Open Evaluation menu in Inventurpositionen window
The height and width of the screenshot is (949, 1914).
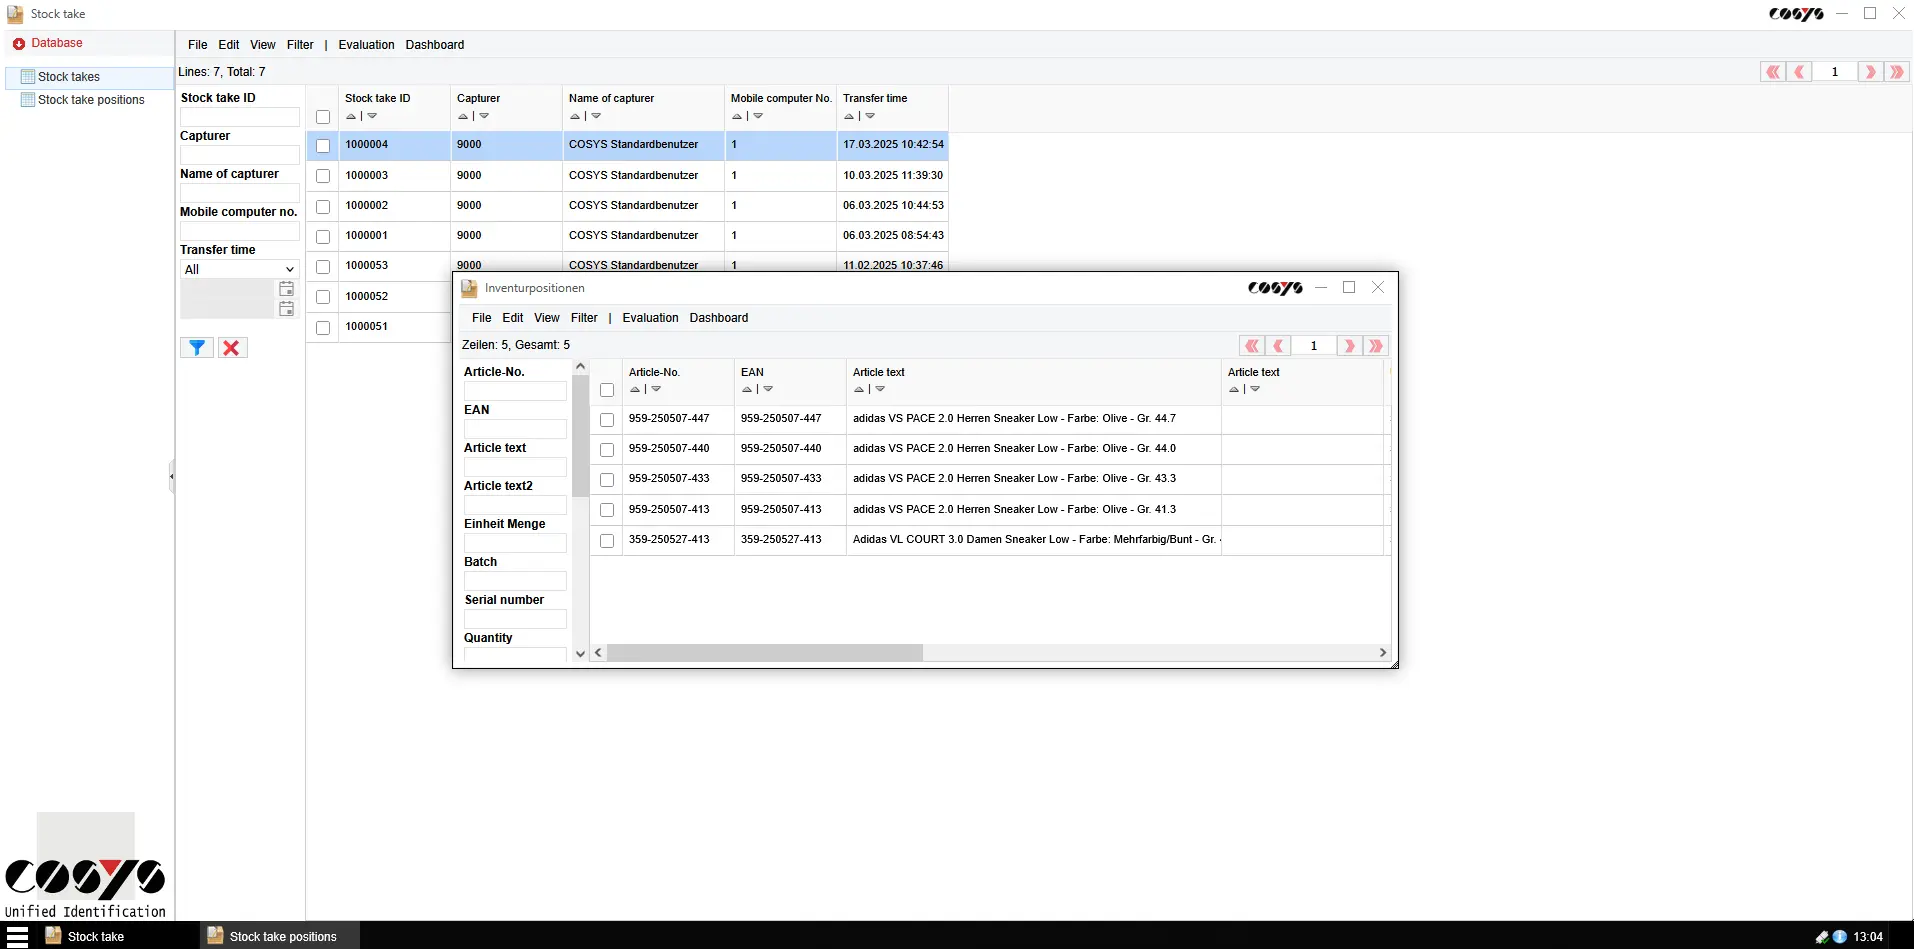(x=650, y=318)
